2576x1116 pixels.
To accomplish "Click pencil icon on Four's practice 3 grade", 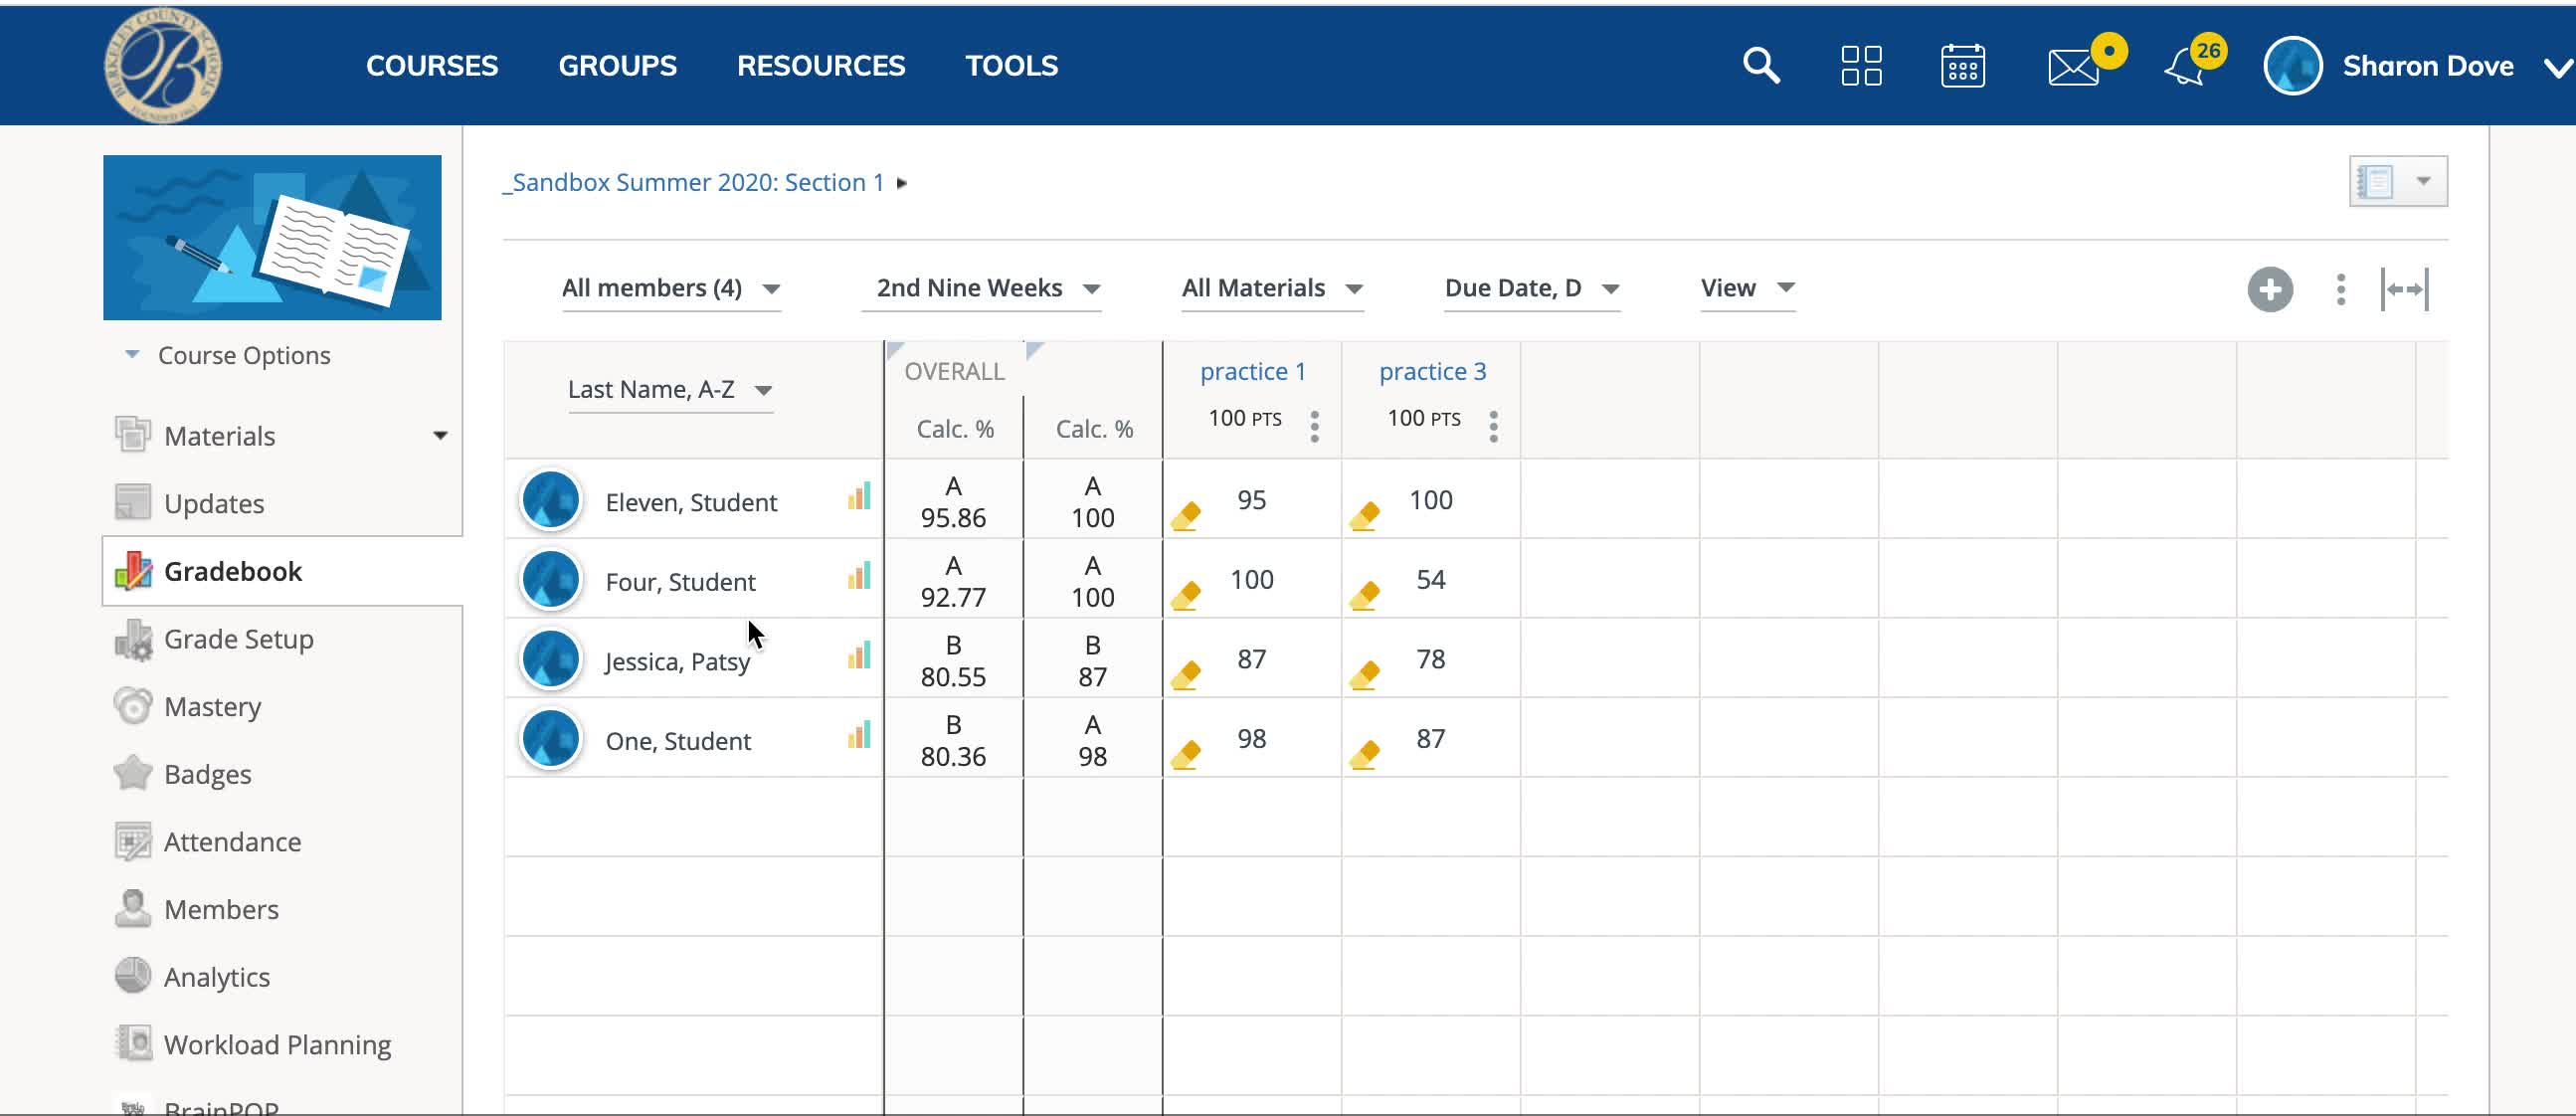I will coord(1365,596).
